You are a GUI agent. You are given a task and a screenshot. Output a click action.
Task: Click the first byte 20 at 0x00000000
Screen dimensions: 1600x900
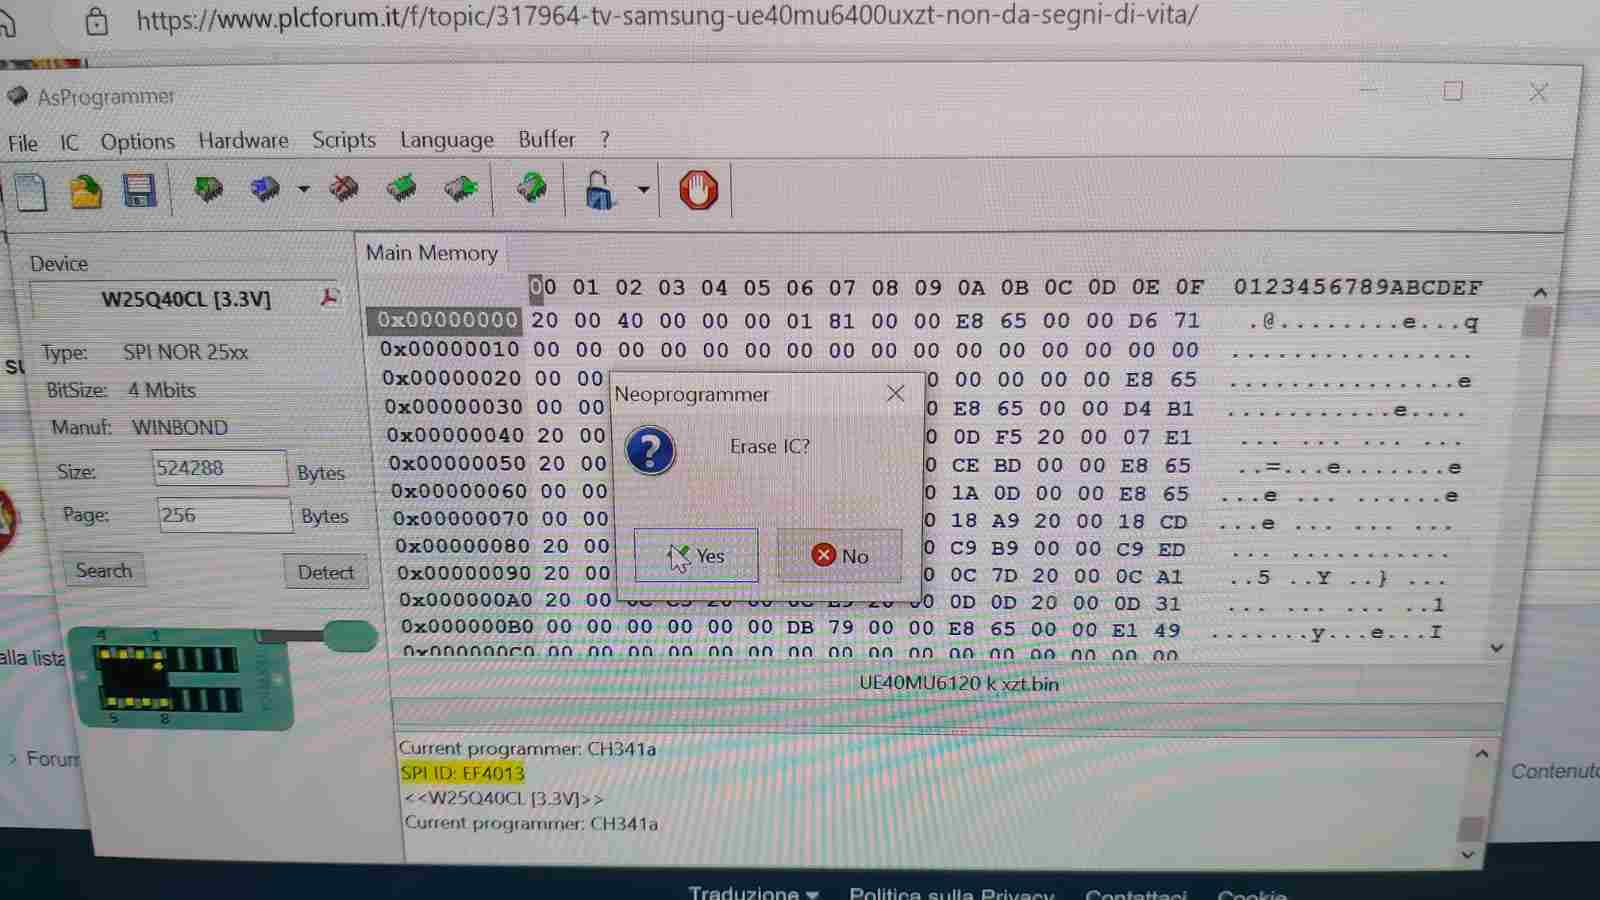tap(545, 320)
